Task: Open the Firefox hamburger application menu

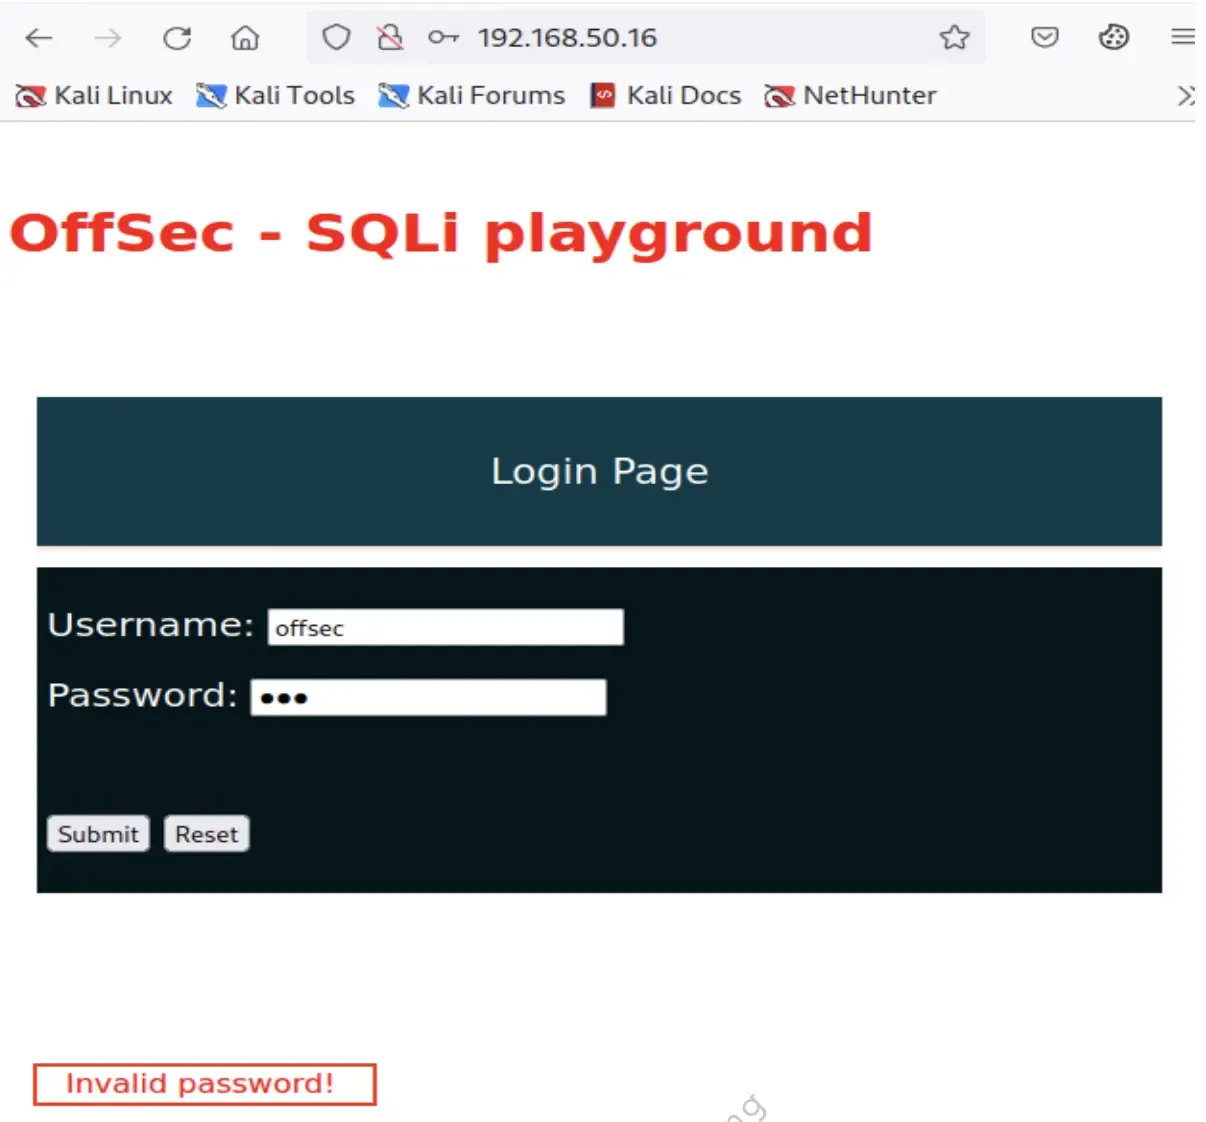Action: [x=1183, y=38]
